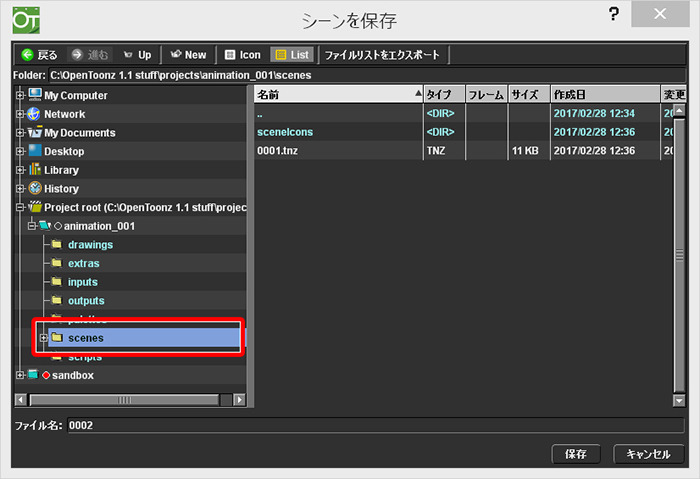The width and height of the screenshot is (700, 479).
Task: Expand the Desktop tree node
Action: coord(20,151)
